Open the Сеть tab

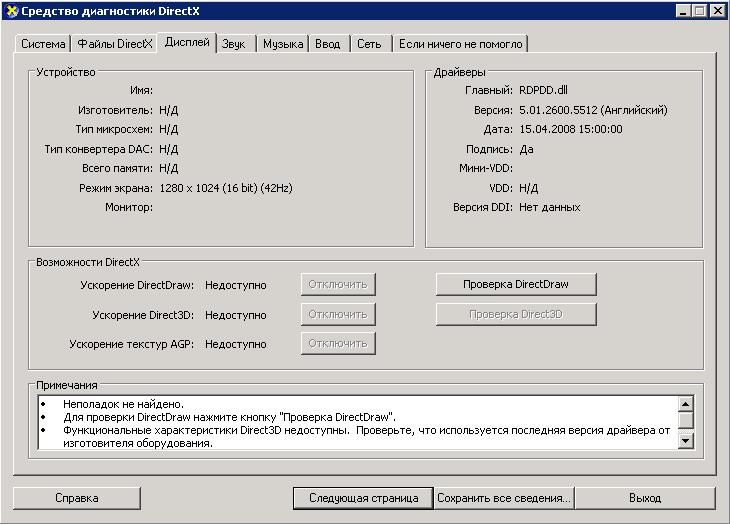coord(369,44)
